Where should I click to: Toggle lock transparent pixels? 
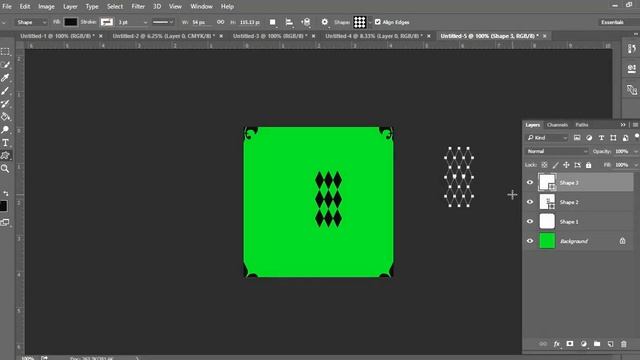tap(544, 165)
